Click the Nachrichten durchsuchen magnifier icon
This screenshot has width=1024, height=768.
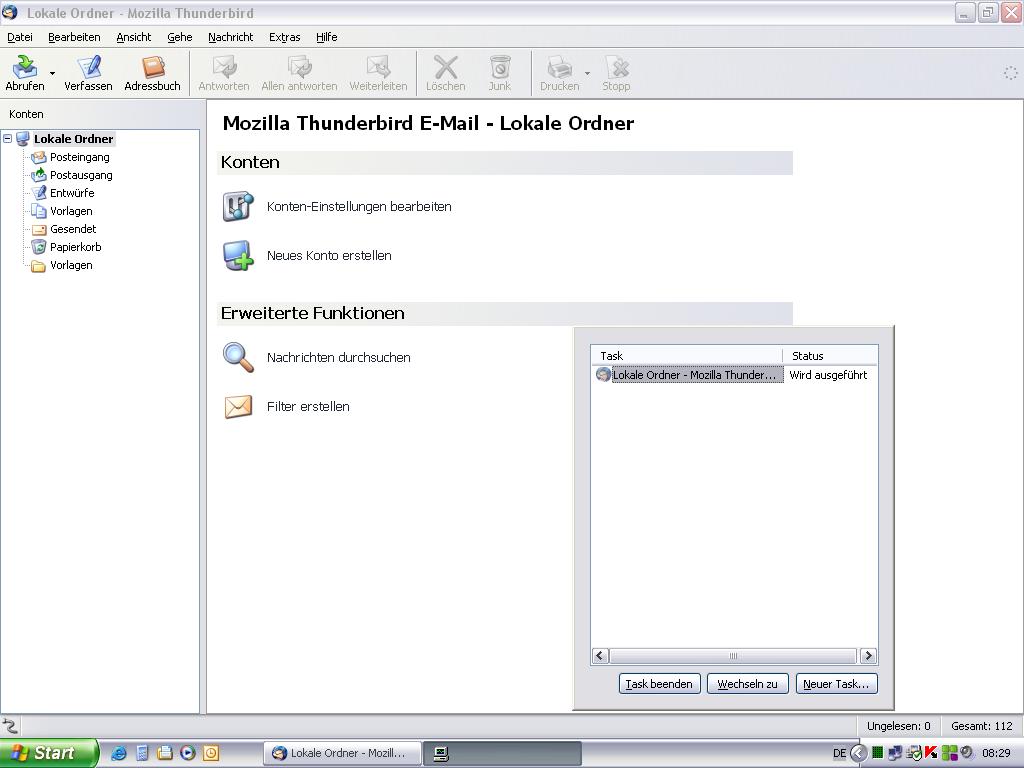tap(238, 357)
